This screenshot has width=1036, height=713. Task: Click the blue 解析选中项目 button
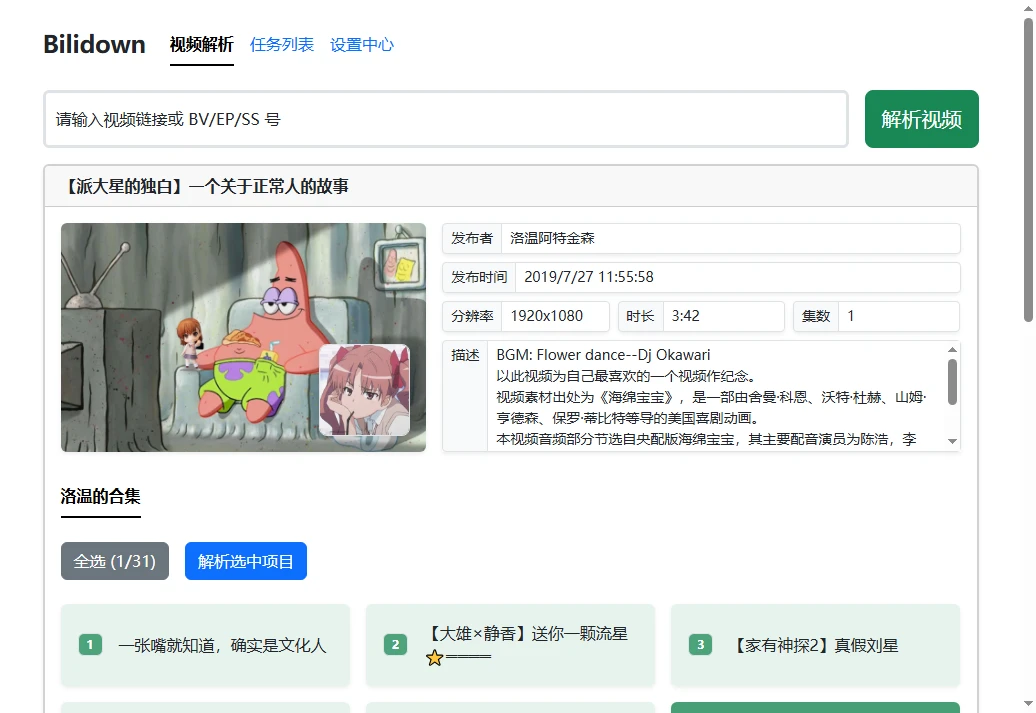pyautogui.click(x=246, y=561)
